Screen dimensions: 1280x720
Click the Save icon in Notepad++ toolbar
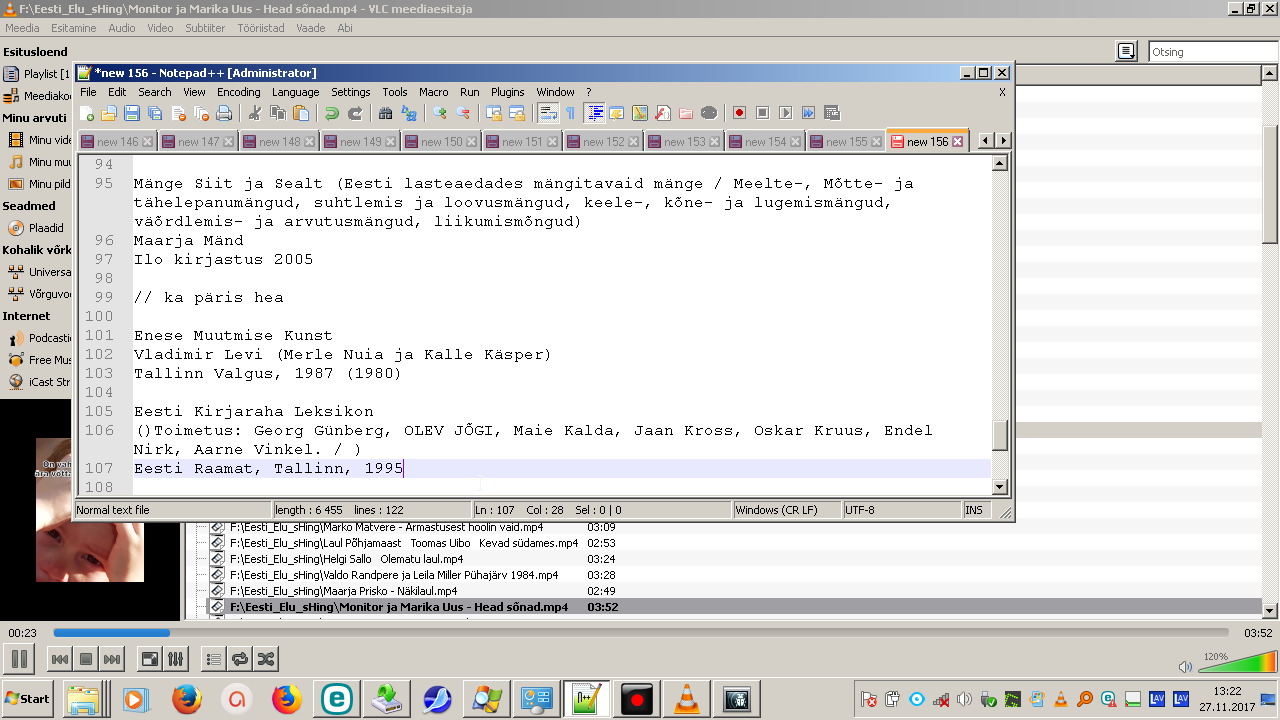(x=131, y=113)
